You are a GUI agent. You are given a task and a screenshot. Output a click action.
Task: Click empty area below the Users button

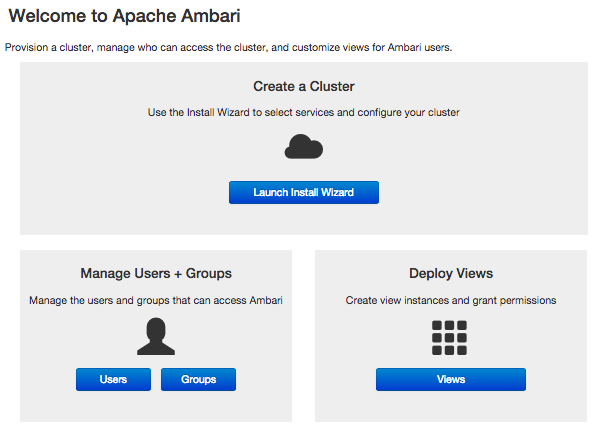[113, 407]
